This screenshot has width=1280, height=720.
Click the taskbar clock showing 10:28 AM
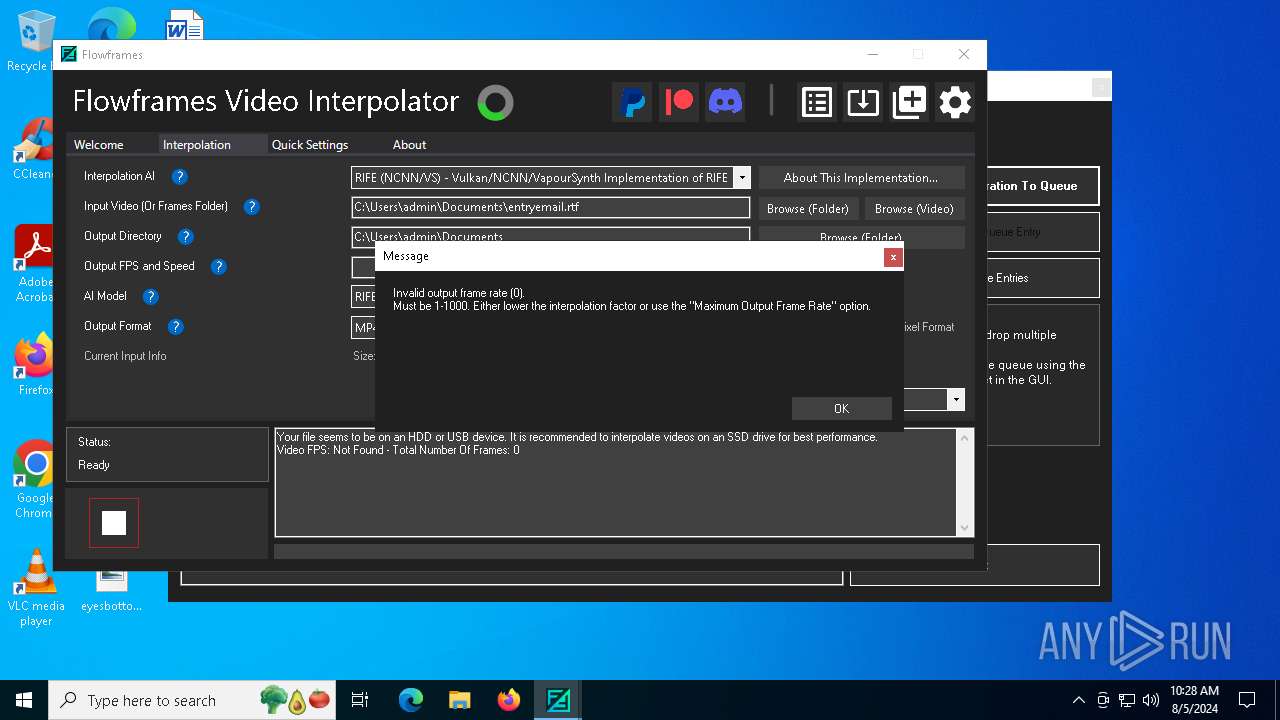click(x=1194, y=700)
